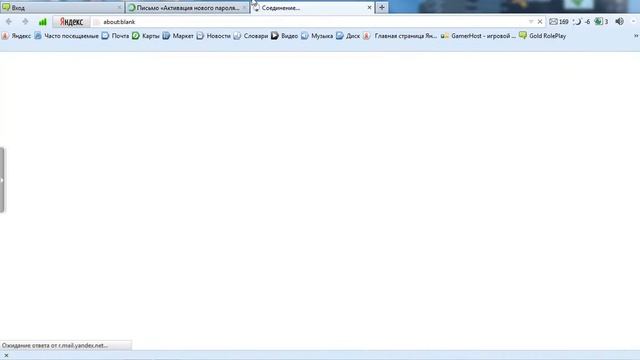Open the Яндекс logo button
This screenshot has width=640, height=360.
71,22
